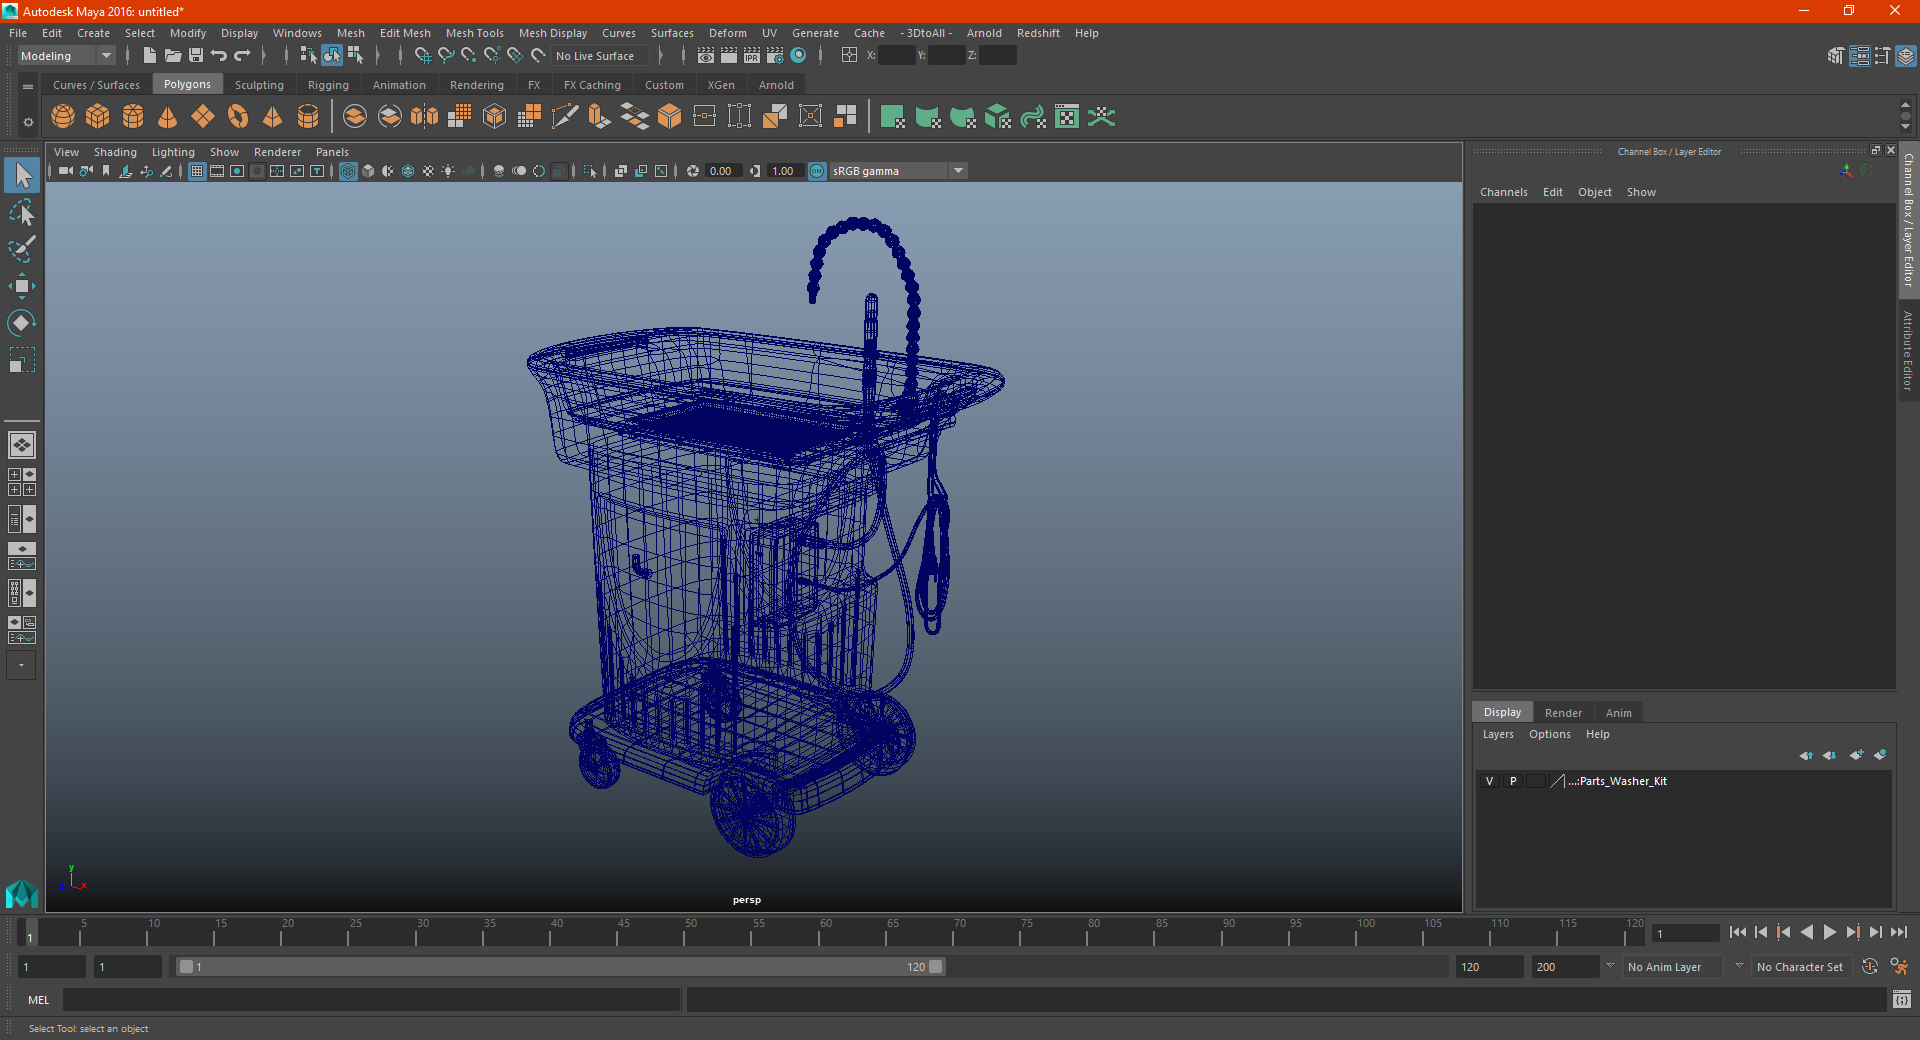Click the Open Scene folder icon
Screen dimensions: 1920x1040
click(x=172, y=56)
